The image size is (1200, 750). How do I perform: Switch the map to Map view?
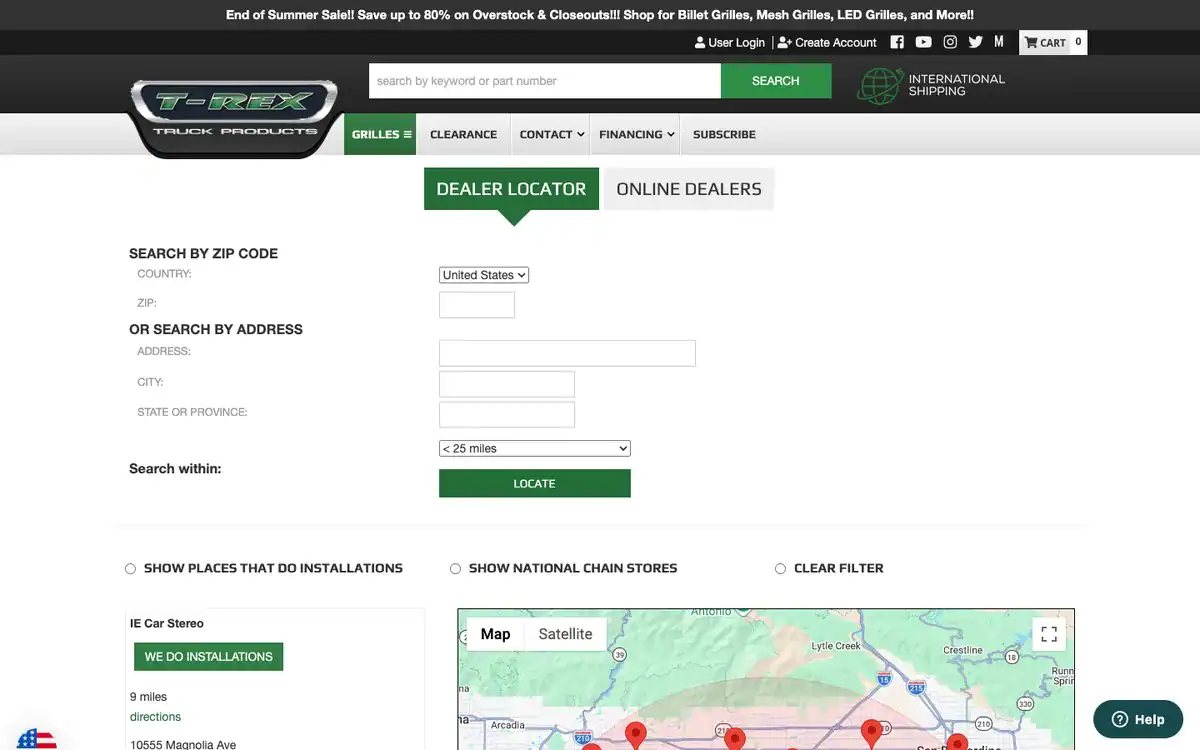[495, 634]
